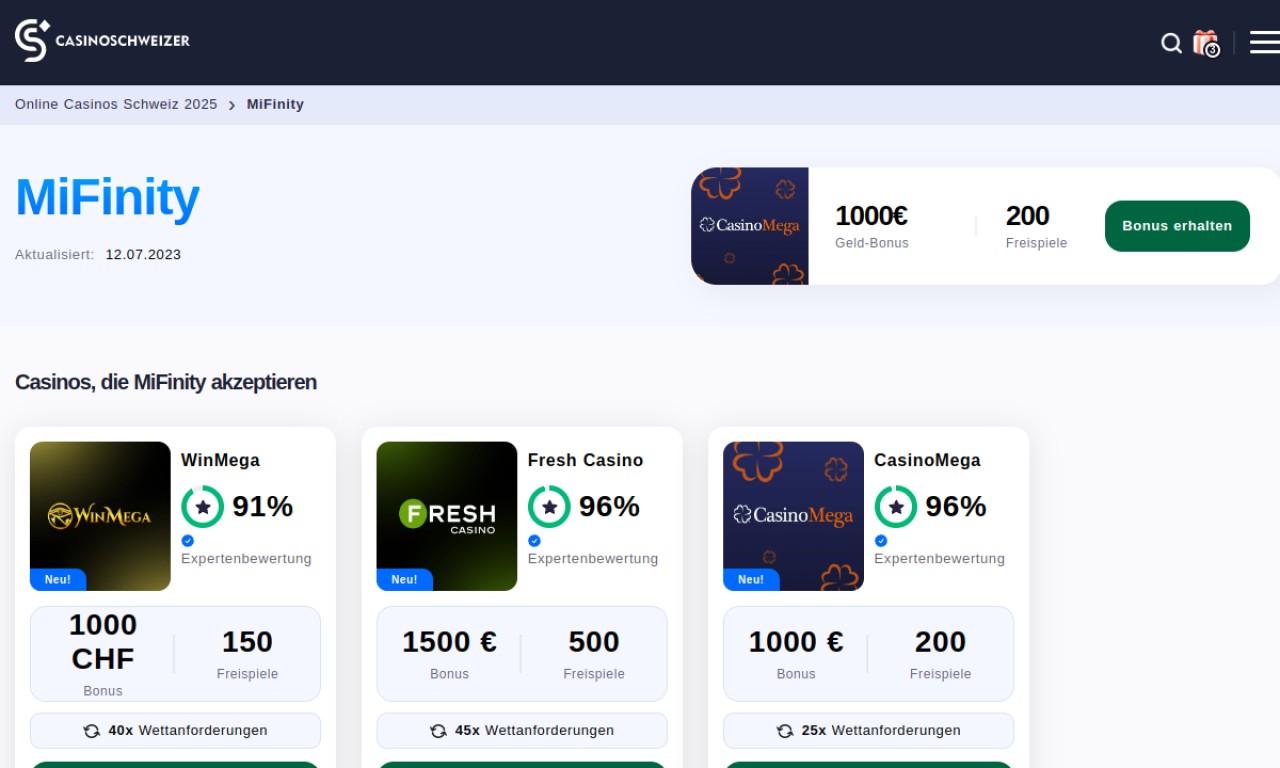Open the Fresh Casino logo thumbnail
This screenshot has height=768, width=1280.
pyautogui.click(x=447, y=516)
